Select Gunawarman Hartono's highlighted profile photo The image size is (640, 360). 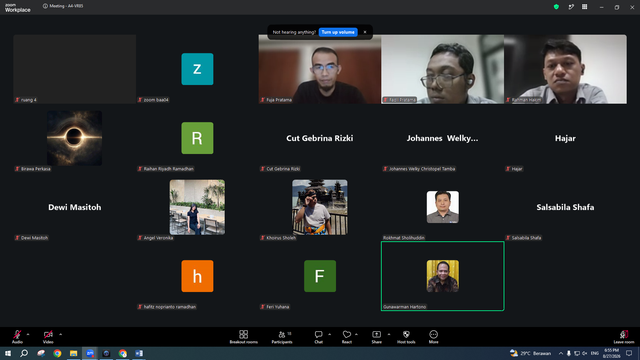442,276
